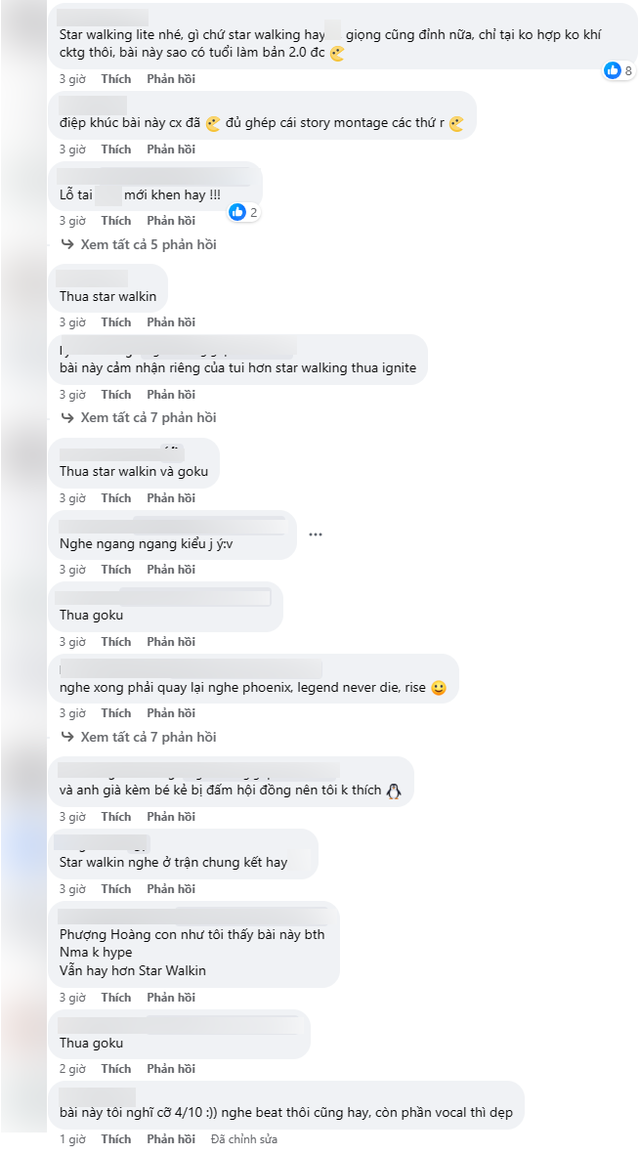Click the 'Thua star walkin' comment bubble
Viewport: 640px width, 1154px height.
click(x=108, y=298)
